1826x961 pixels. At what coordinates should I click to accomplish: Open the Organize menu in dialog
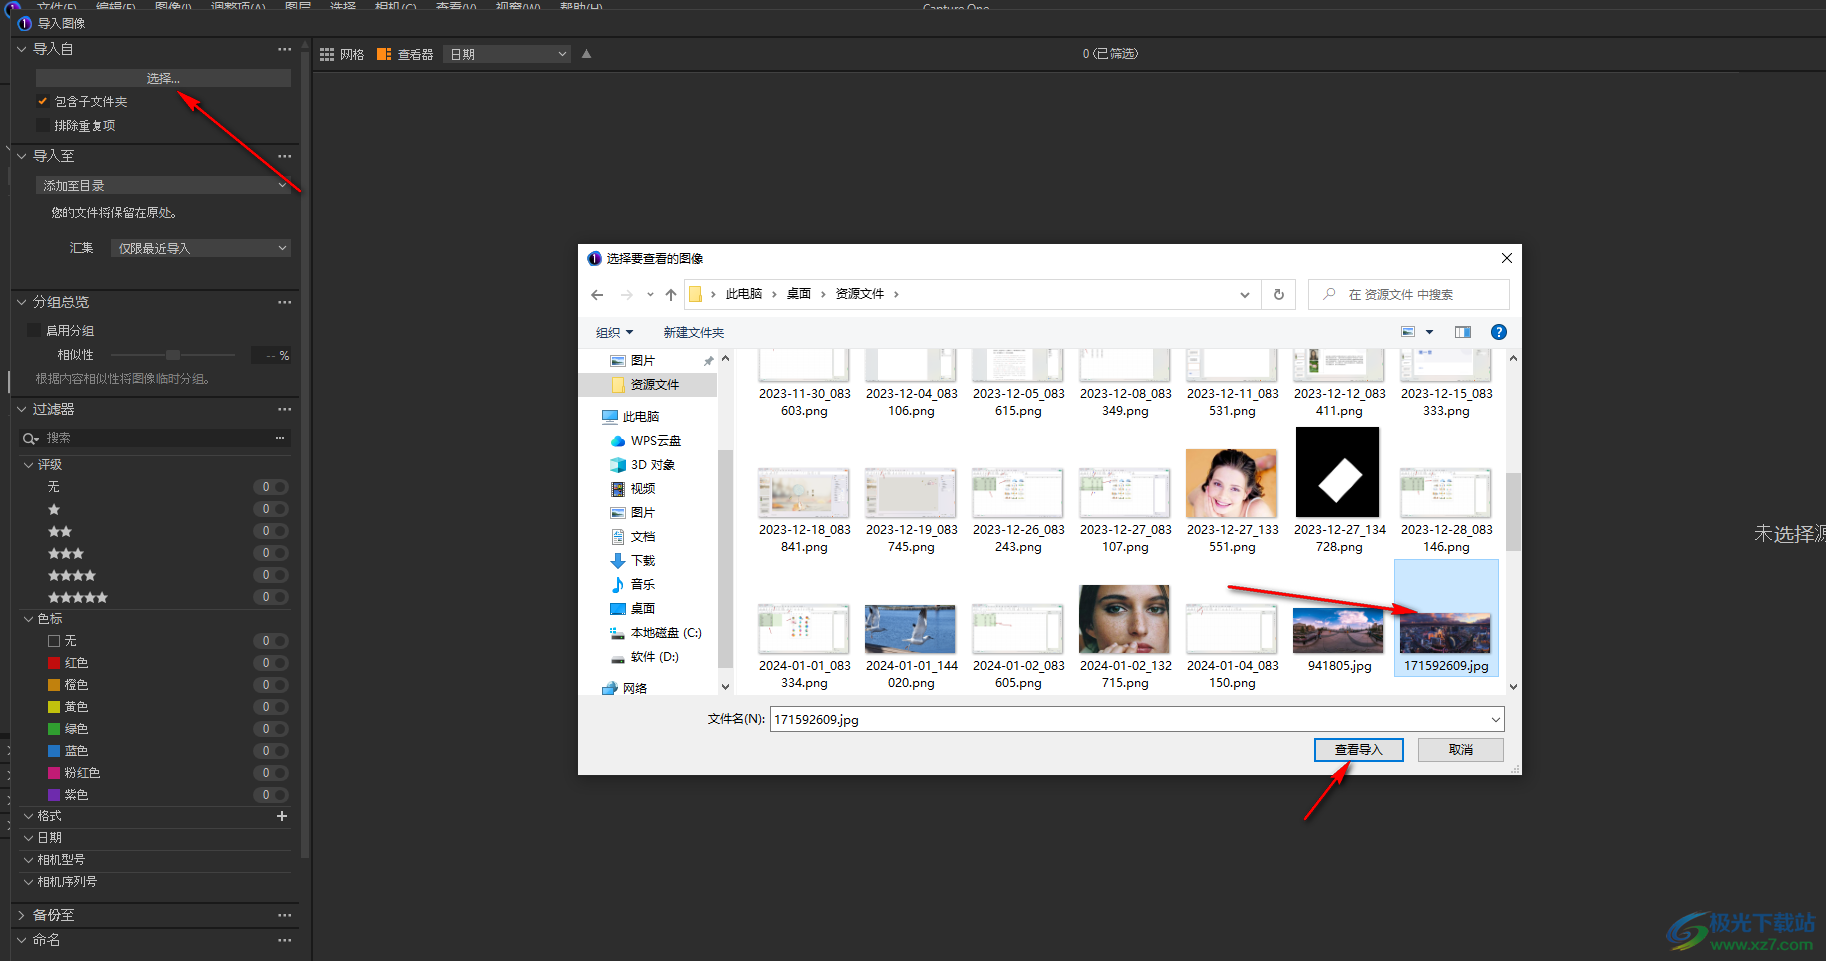coord(614,333)
